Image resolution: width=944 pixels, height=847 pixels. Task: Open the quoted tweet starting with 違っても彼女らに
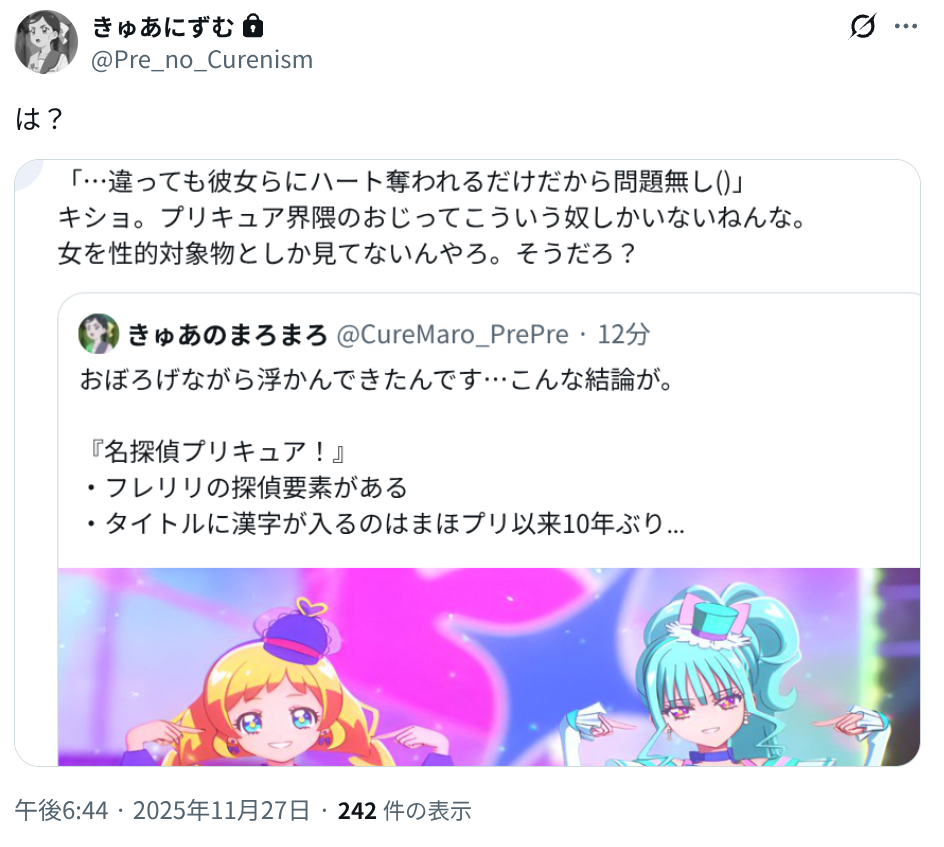(467, 462)
